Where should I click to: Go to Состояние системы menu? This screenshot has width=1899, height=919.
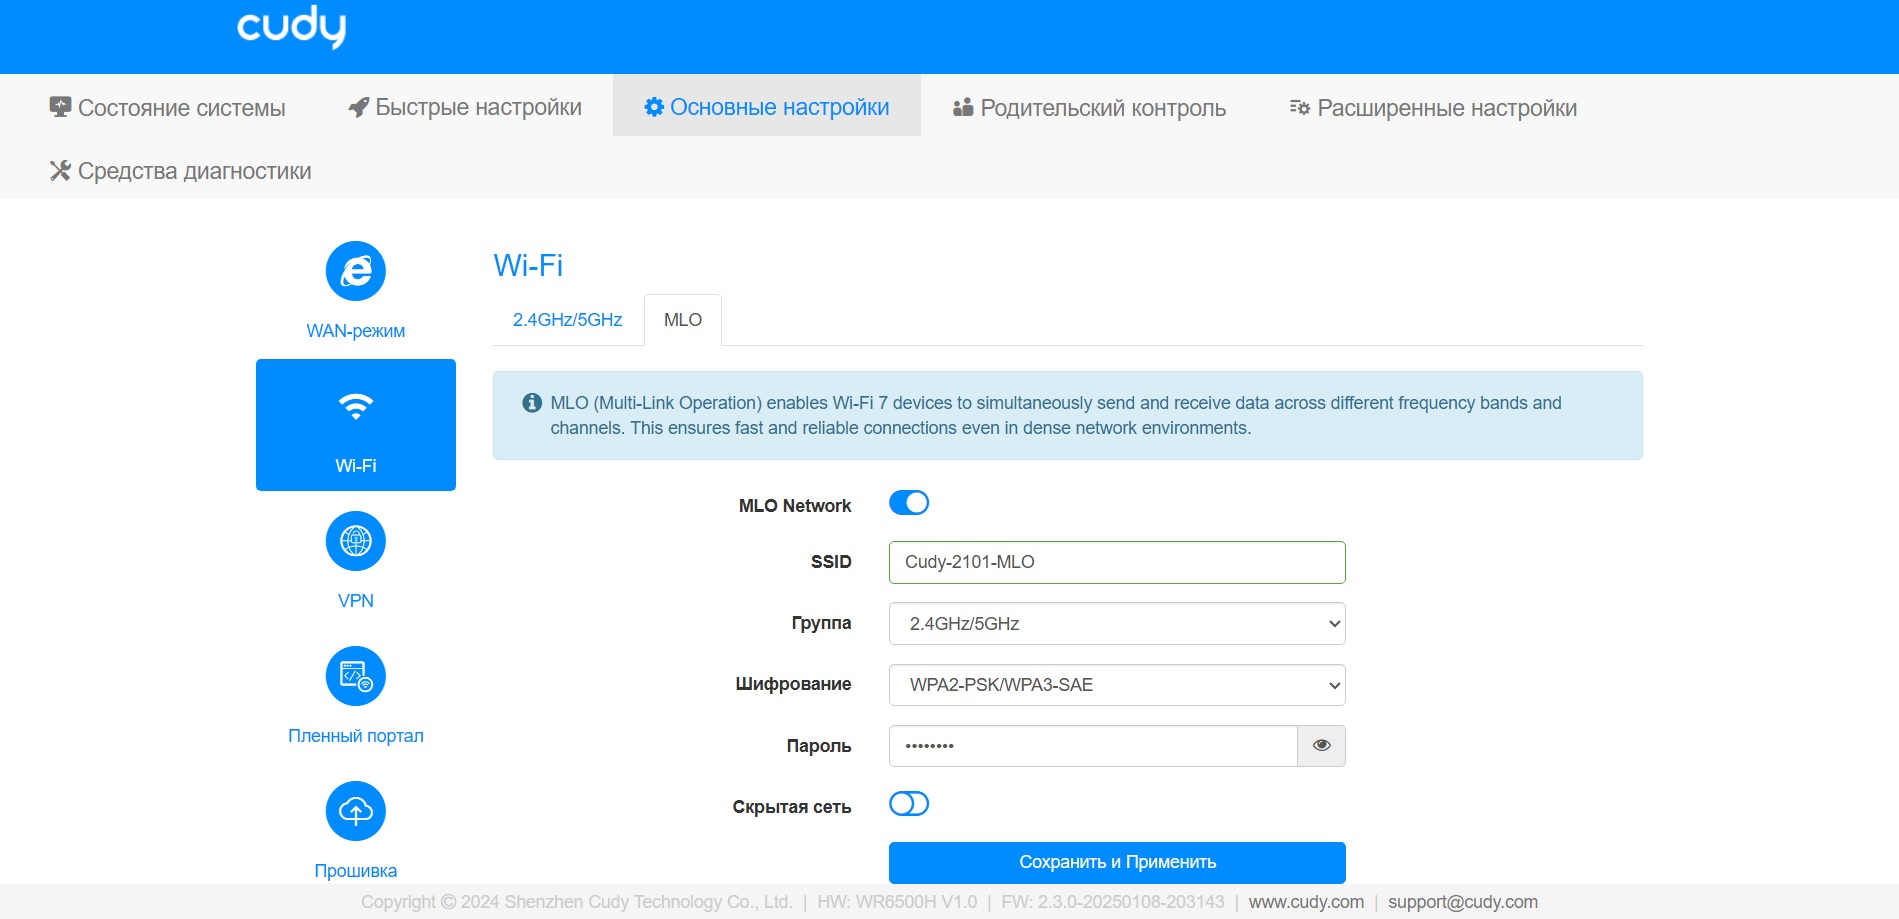coord(167,108)
